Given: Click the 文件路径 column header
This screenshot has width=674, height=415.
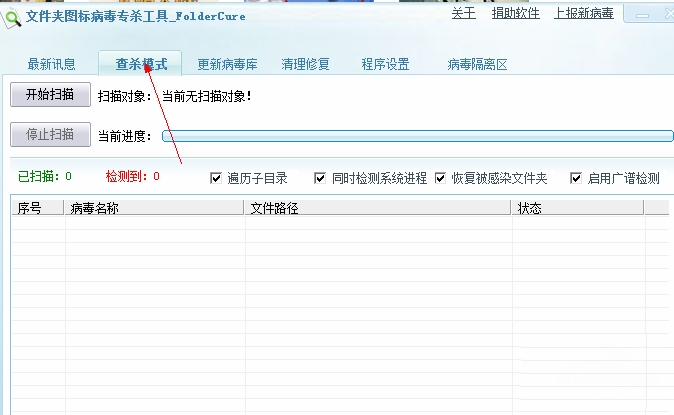Looking at the screenshot, I should [378, 208].
